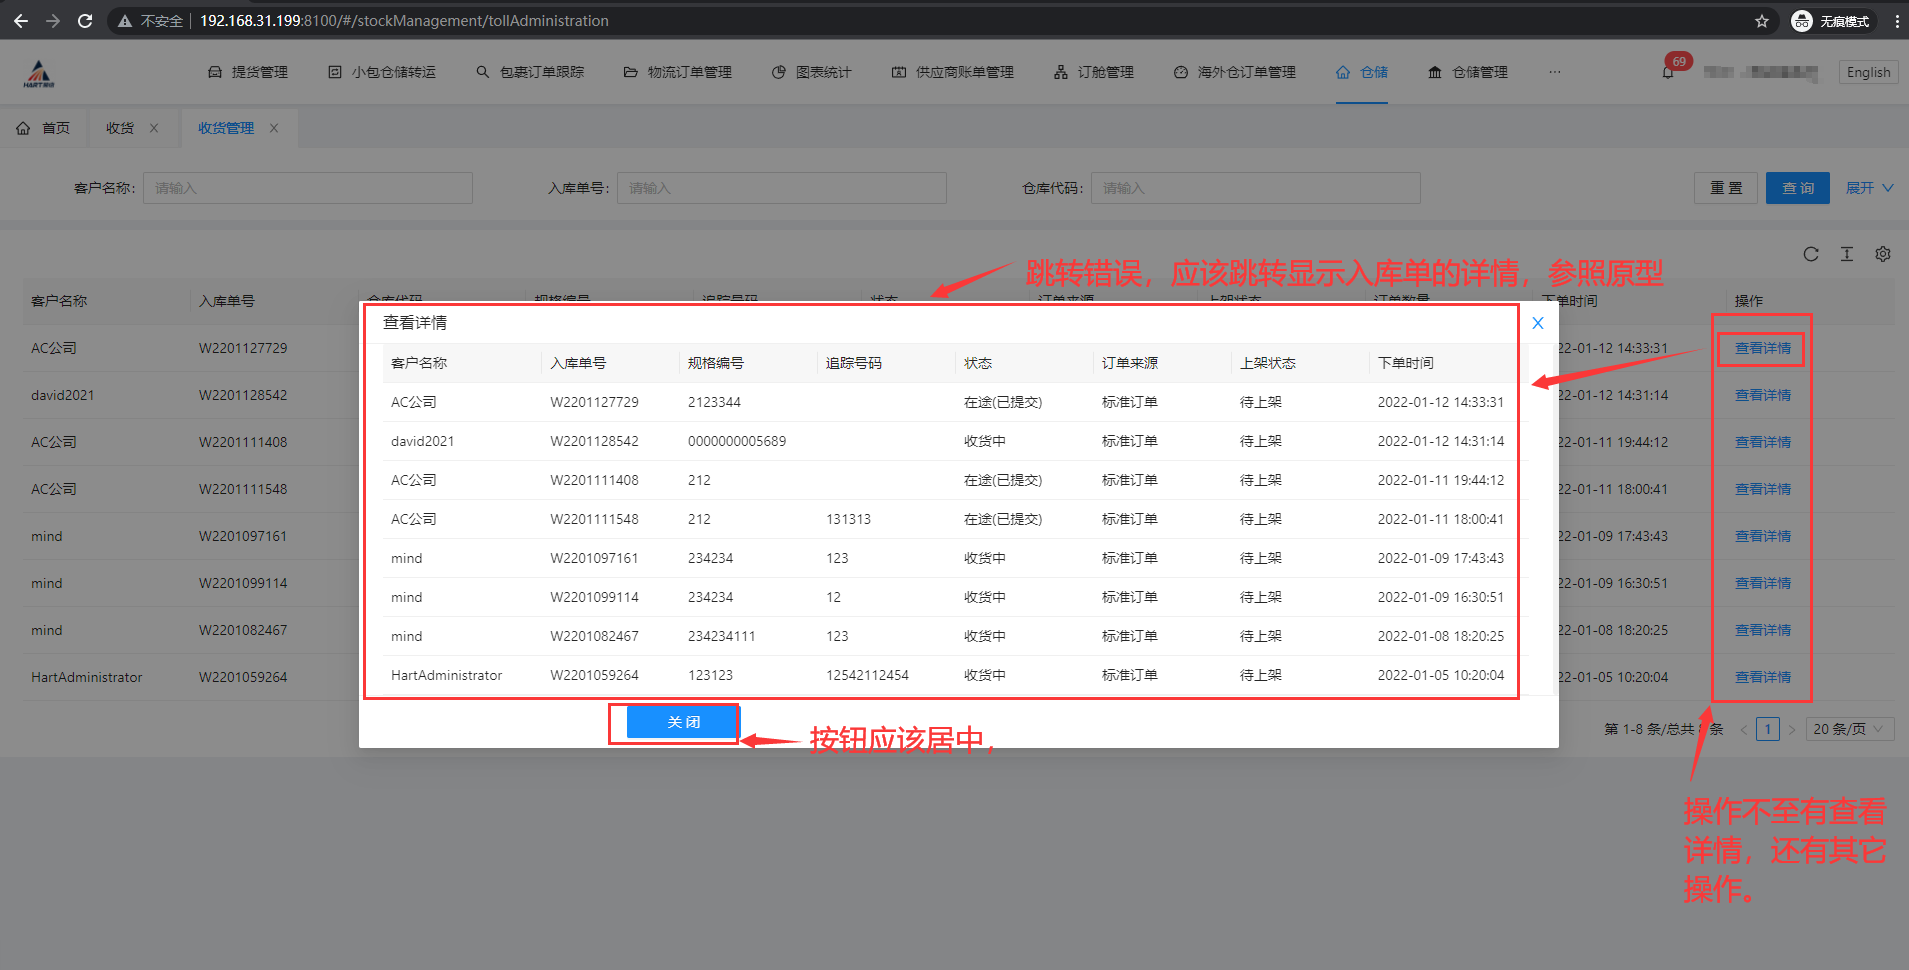Click the 重置 reset button
Viewport: 1909px width, 970px height.
(x=1725, y=188)
